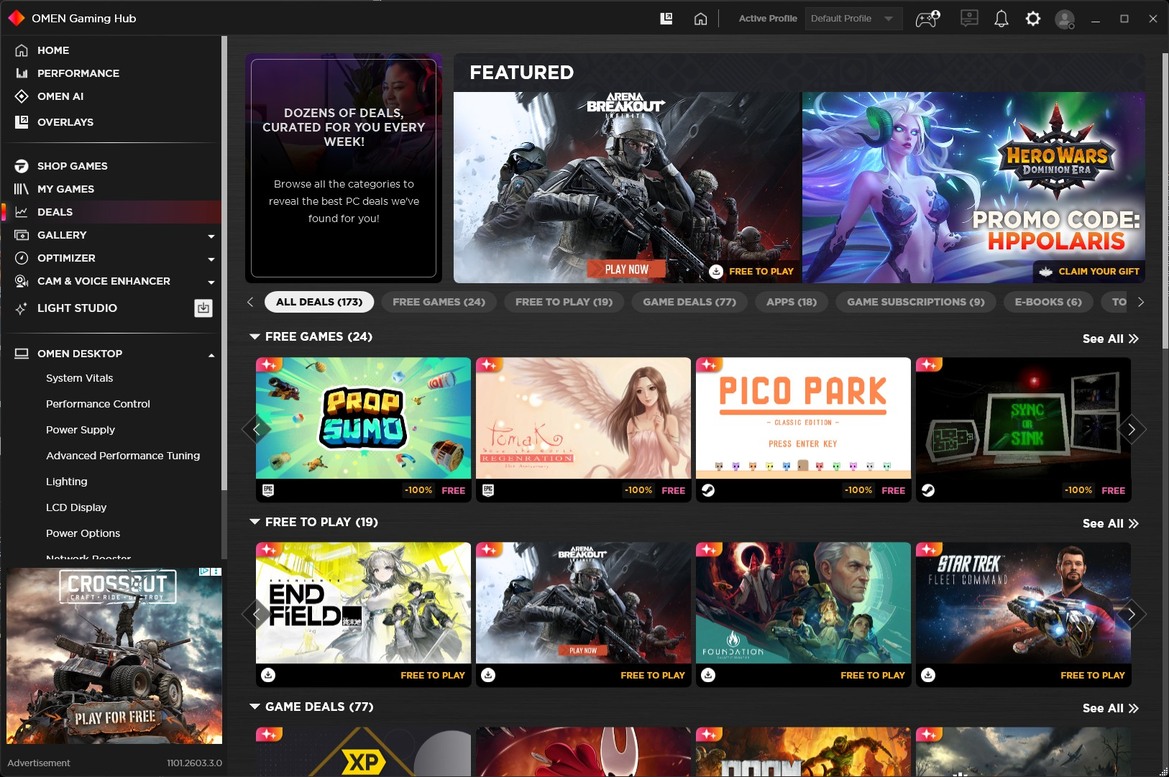The width and height of the screenshot is (1169, 777).
Task: Click the download icon on Foundation card
Action: coord(708,675)
